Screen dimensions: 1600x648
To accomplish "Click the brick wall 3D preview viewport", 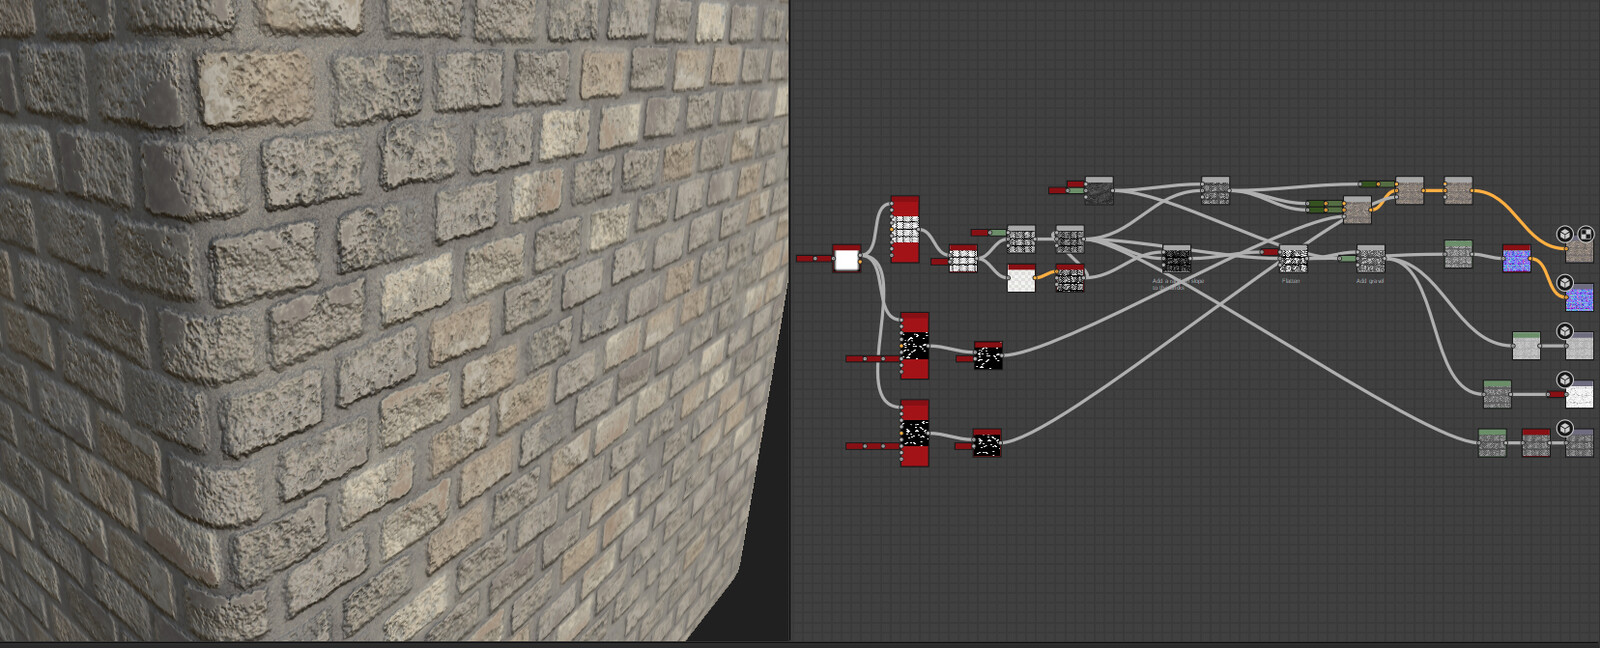I will 394,320.
